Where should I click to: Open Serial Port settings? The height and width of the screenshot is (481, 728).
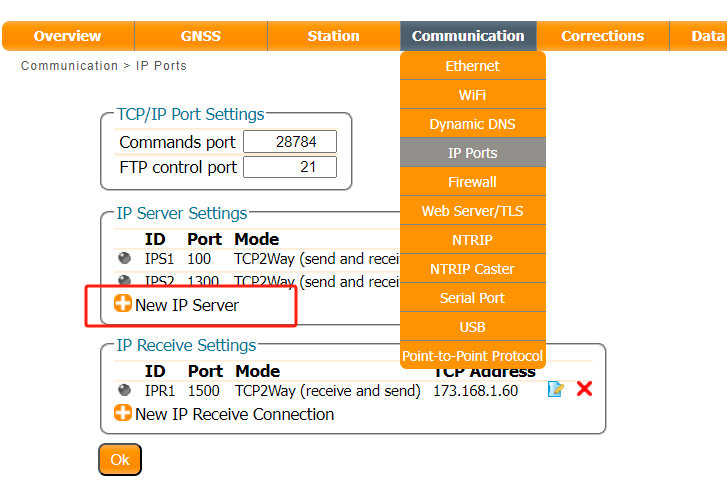pos(472,298)
